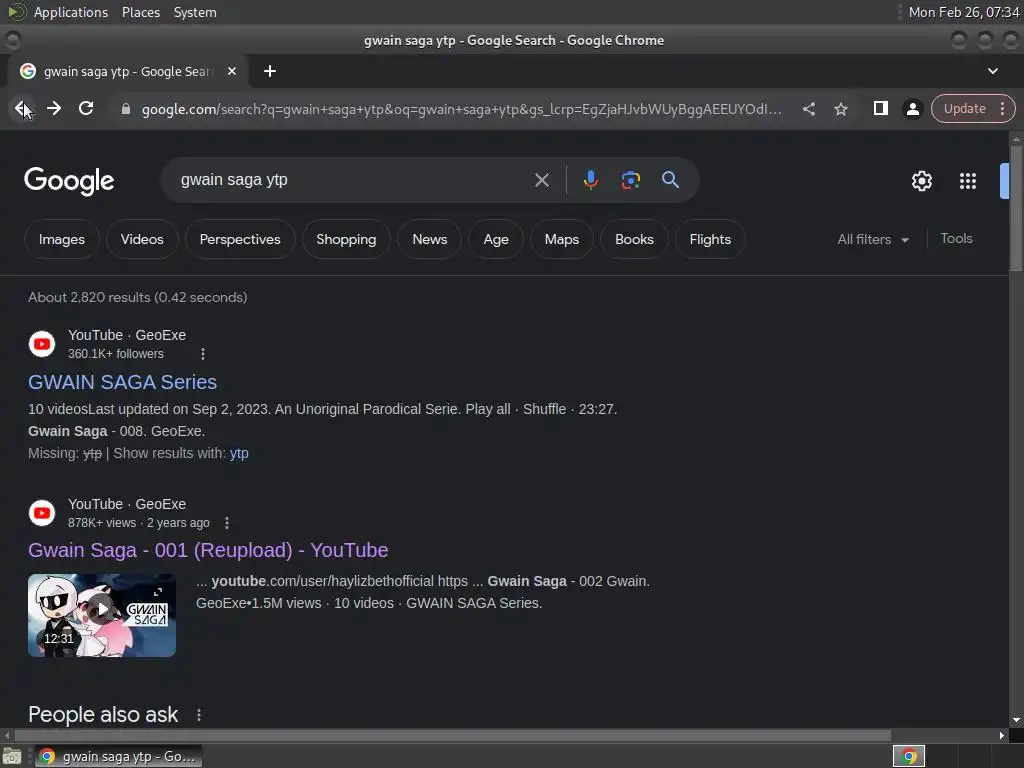Screen dimensions: 1024x768
Task: Open search Tools
Action: tap(956, 238)
